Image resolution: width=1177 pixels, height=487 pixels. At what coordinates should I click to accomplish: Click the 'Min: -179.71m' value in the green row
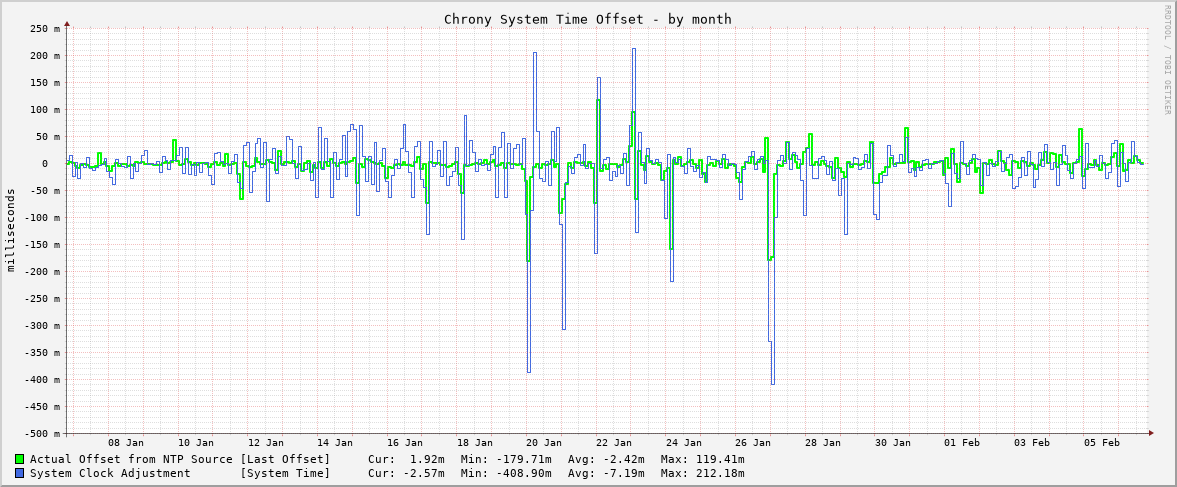504,459
